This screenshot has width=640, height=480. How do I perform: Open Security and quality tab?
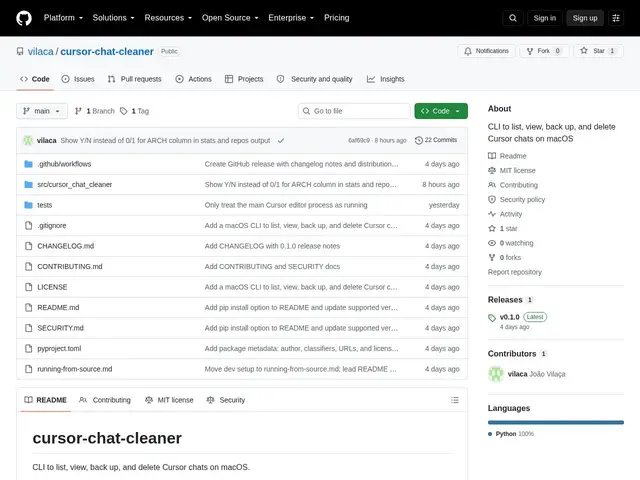tap(314, 79)
